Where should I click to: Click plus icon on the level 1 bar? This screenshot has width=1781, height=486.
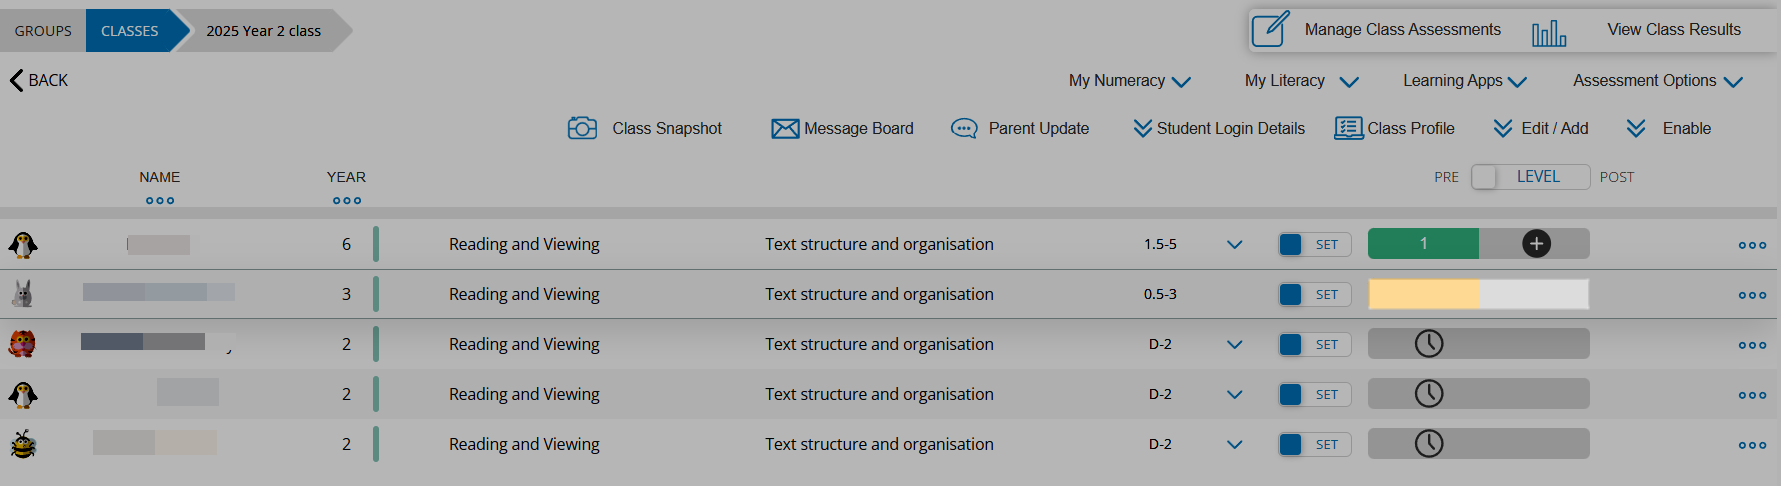[x=1536, y=244]
